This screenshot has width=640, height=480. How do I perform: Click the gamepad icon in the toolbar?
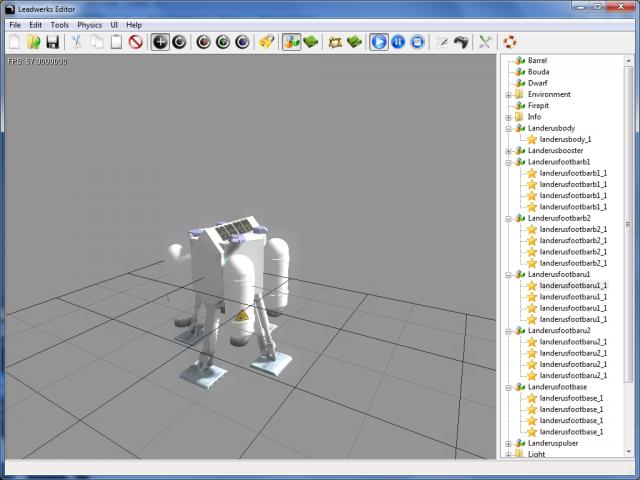click(x=461, y=42)
